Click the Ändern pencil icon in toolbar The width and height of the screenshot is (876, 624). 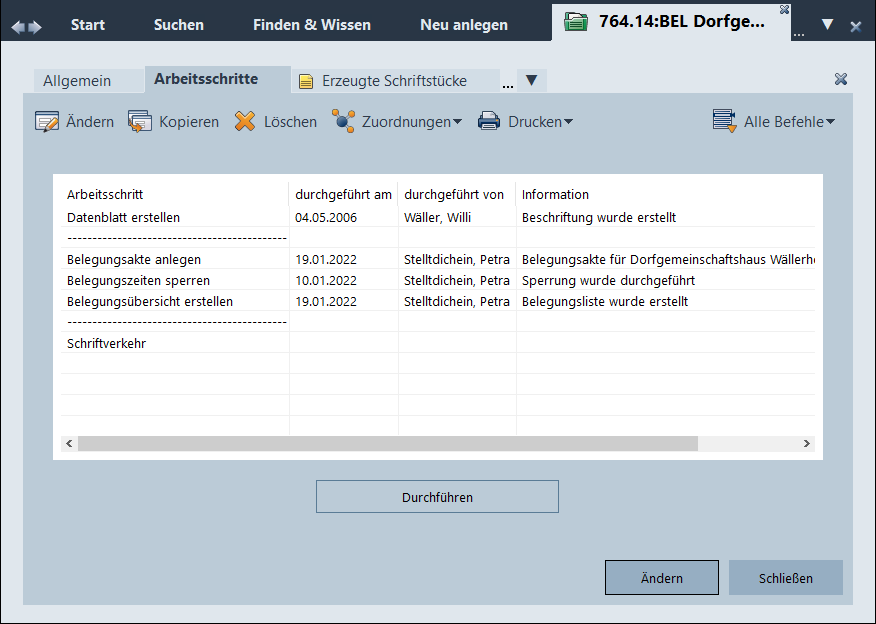point(47,122)
